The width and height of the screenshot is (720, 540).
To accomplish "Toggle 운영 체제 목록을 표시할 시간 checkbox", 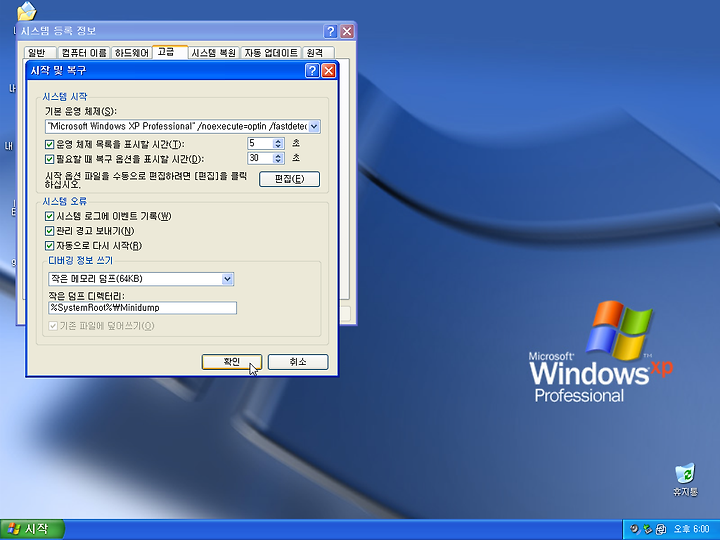I will tap(50, 144).
